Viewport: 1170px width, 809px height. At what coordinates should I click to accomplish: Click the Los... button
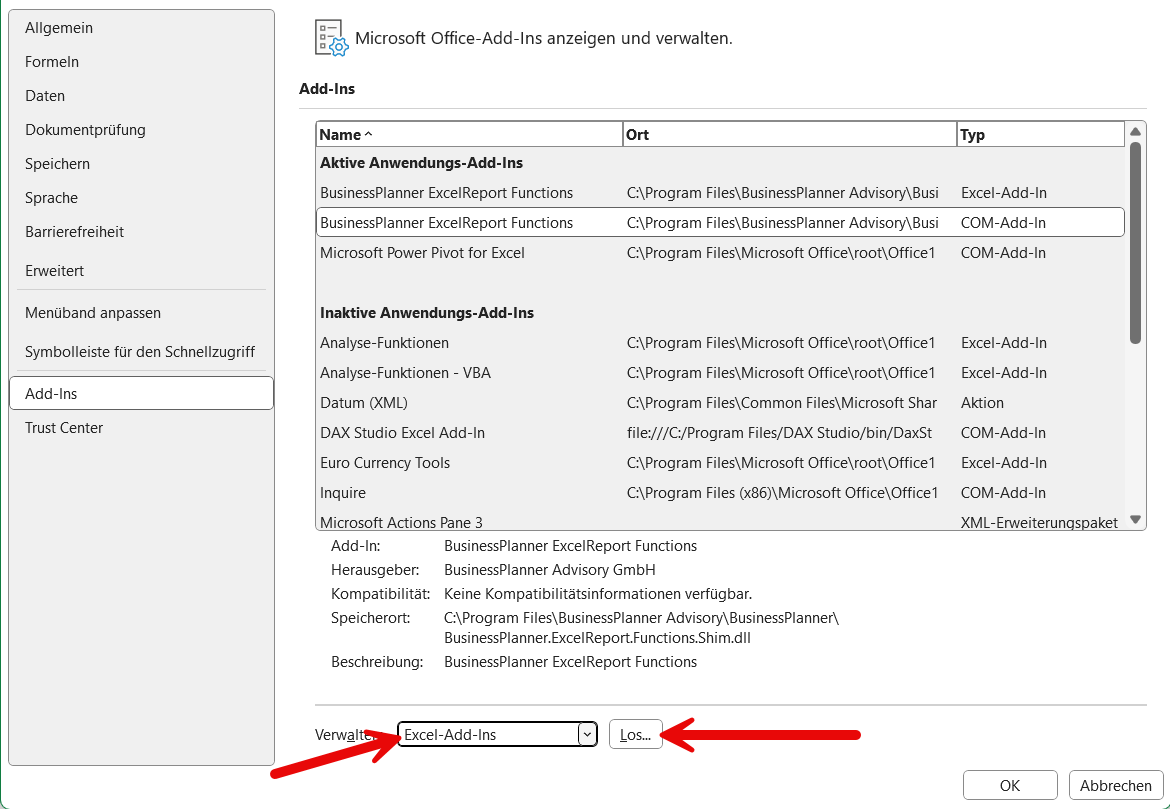coord(635,735)
